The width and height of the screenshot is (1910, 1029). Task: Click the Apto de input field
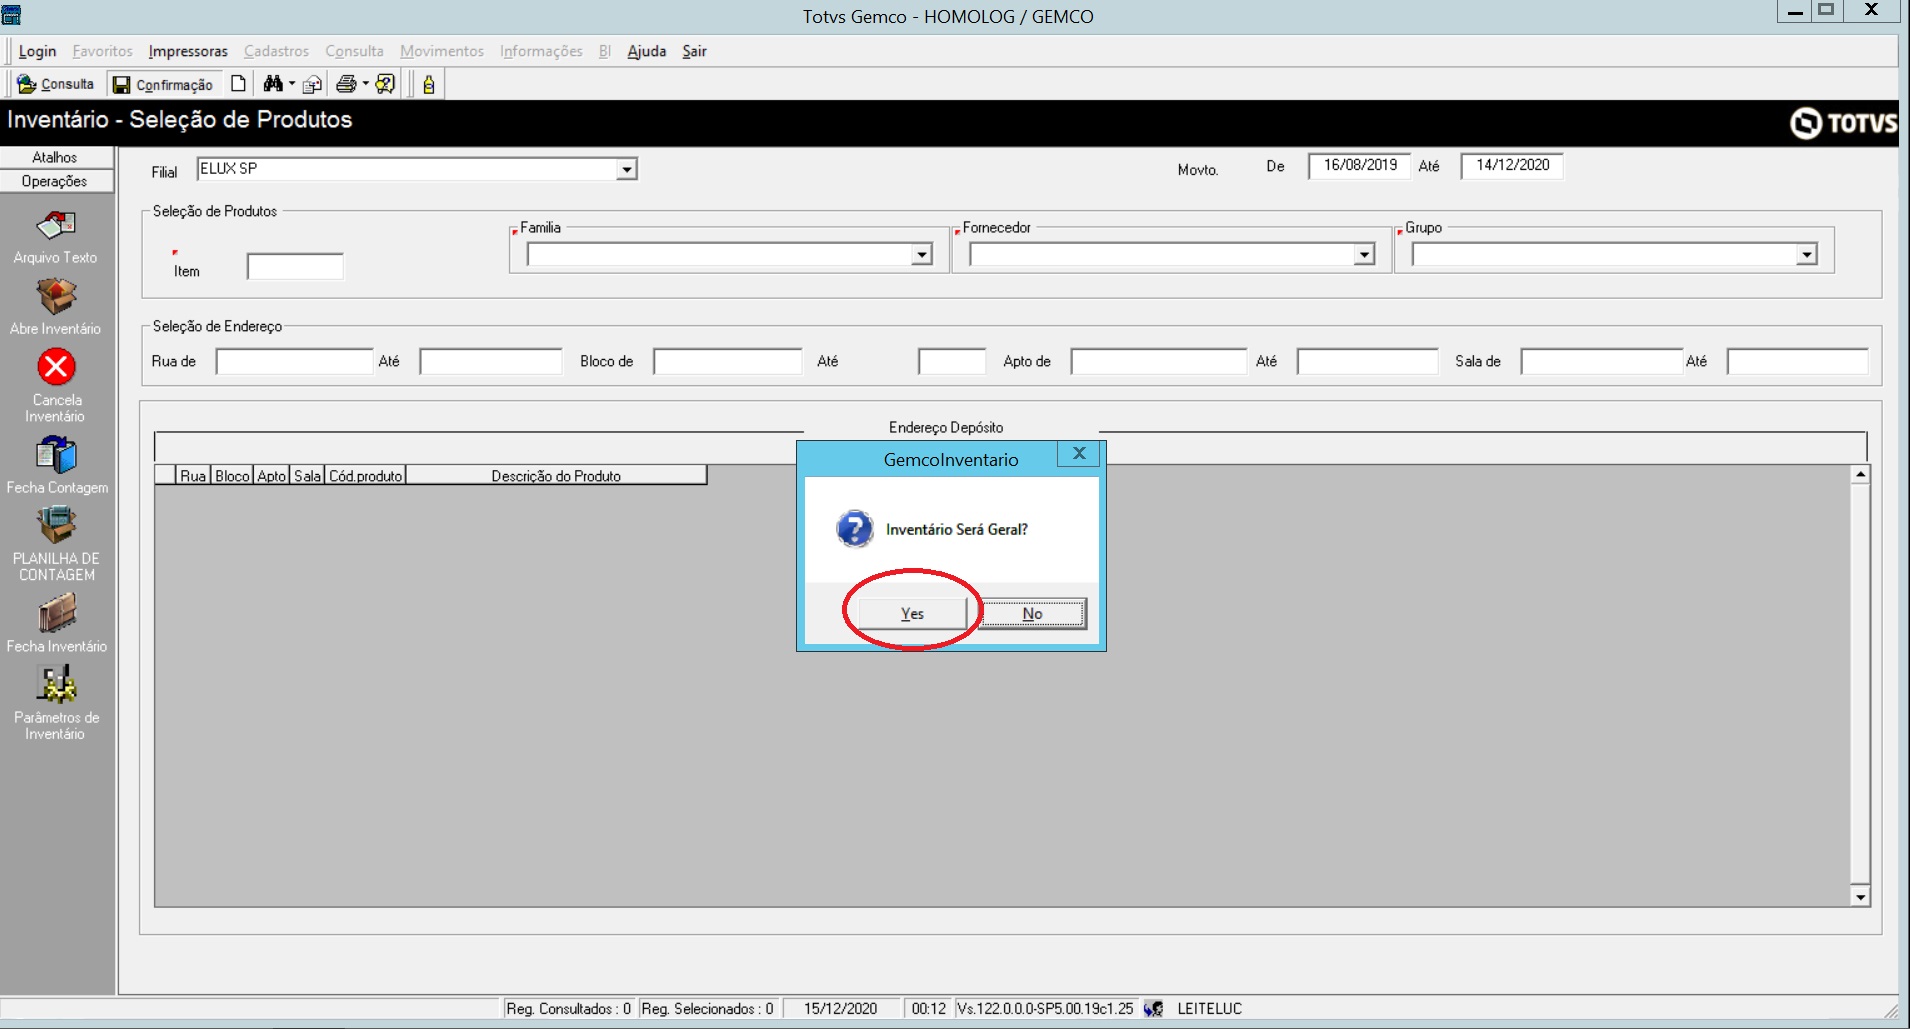[1158, 361]
